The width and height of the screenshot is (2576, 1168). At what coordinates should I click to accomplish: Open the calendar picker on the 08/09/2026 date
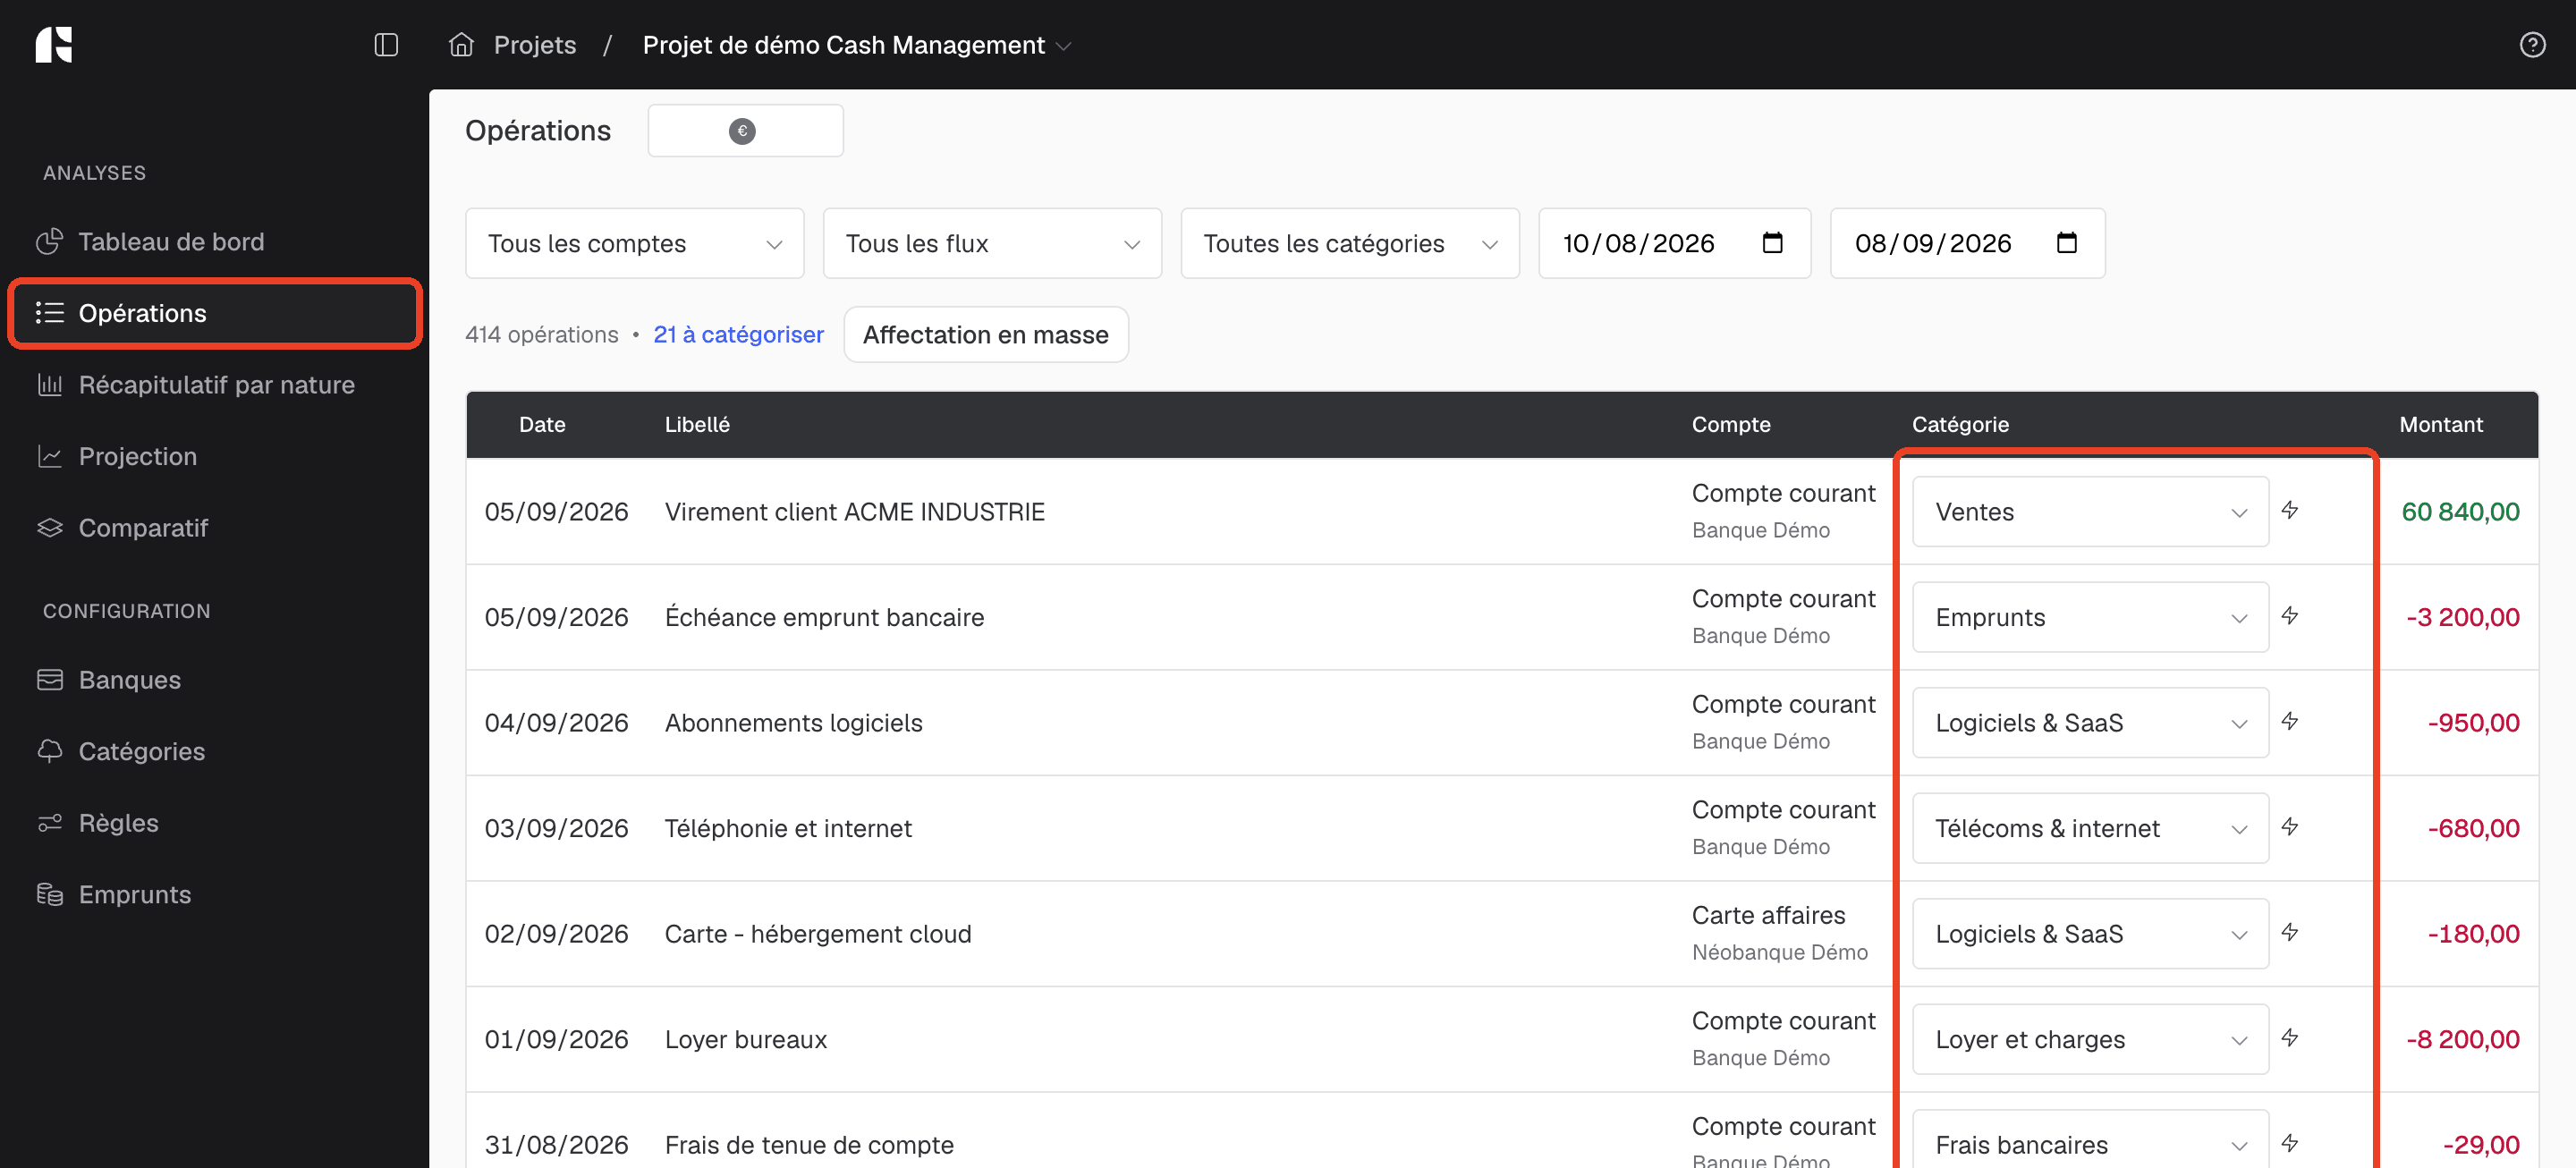[x=2067, y=243]
